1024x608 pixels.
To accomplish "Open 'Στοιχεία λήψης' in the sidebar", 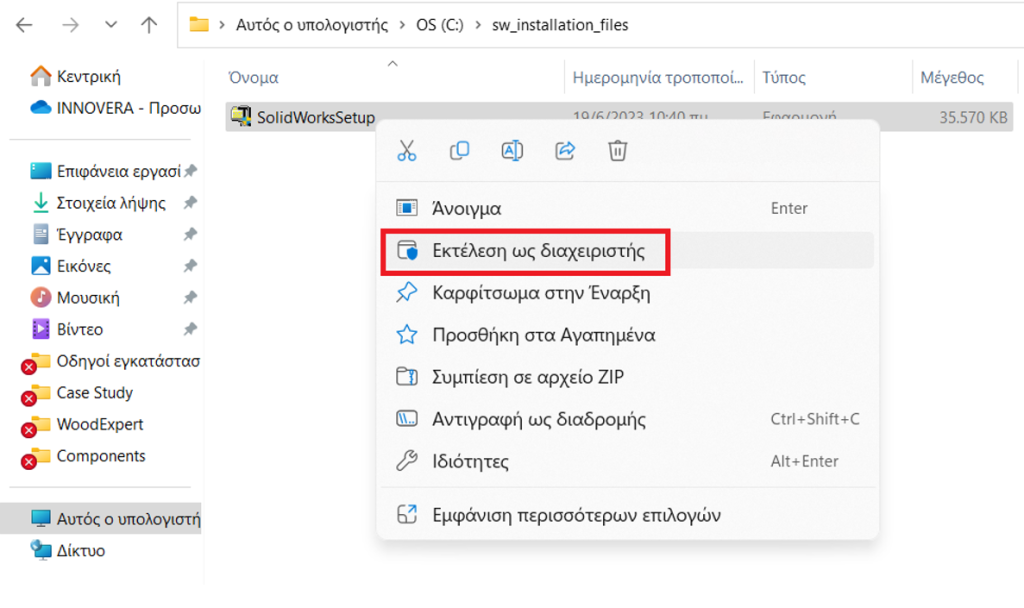I will tap(110, 203).
